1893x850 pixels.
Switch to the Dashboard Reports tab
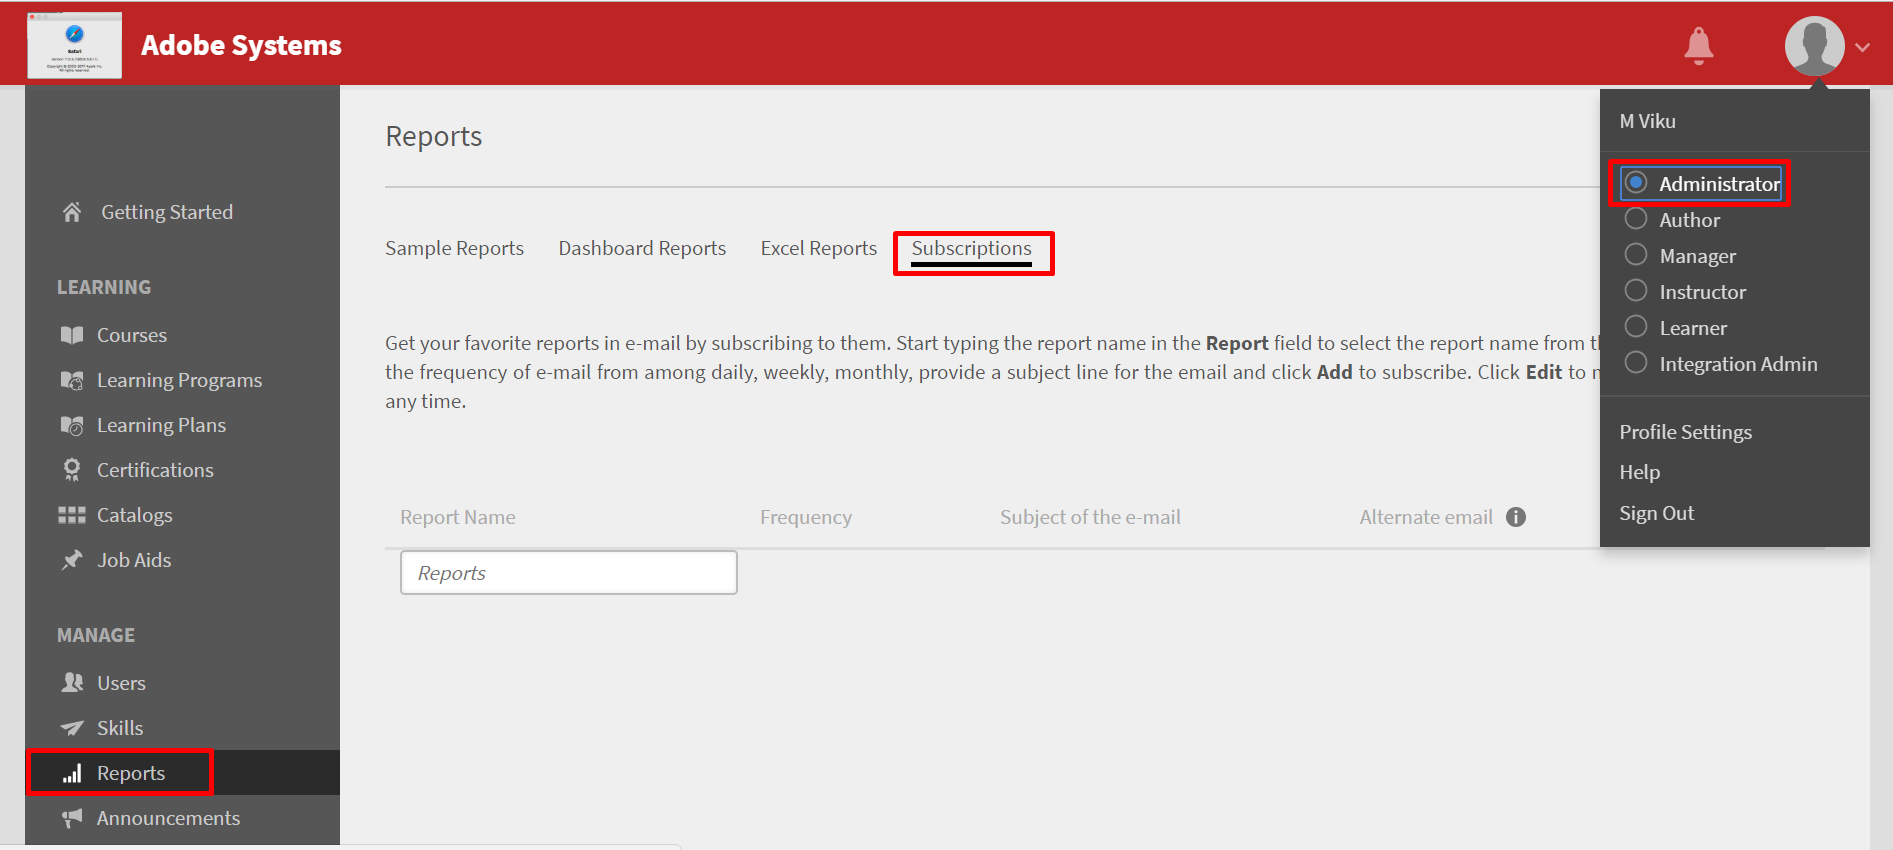(642, 248)
